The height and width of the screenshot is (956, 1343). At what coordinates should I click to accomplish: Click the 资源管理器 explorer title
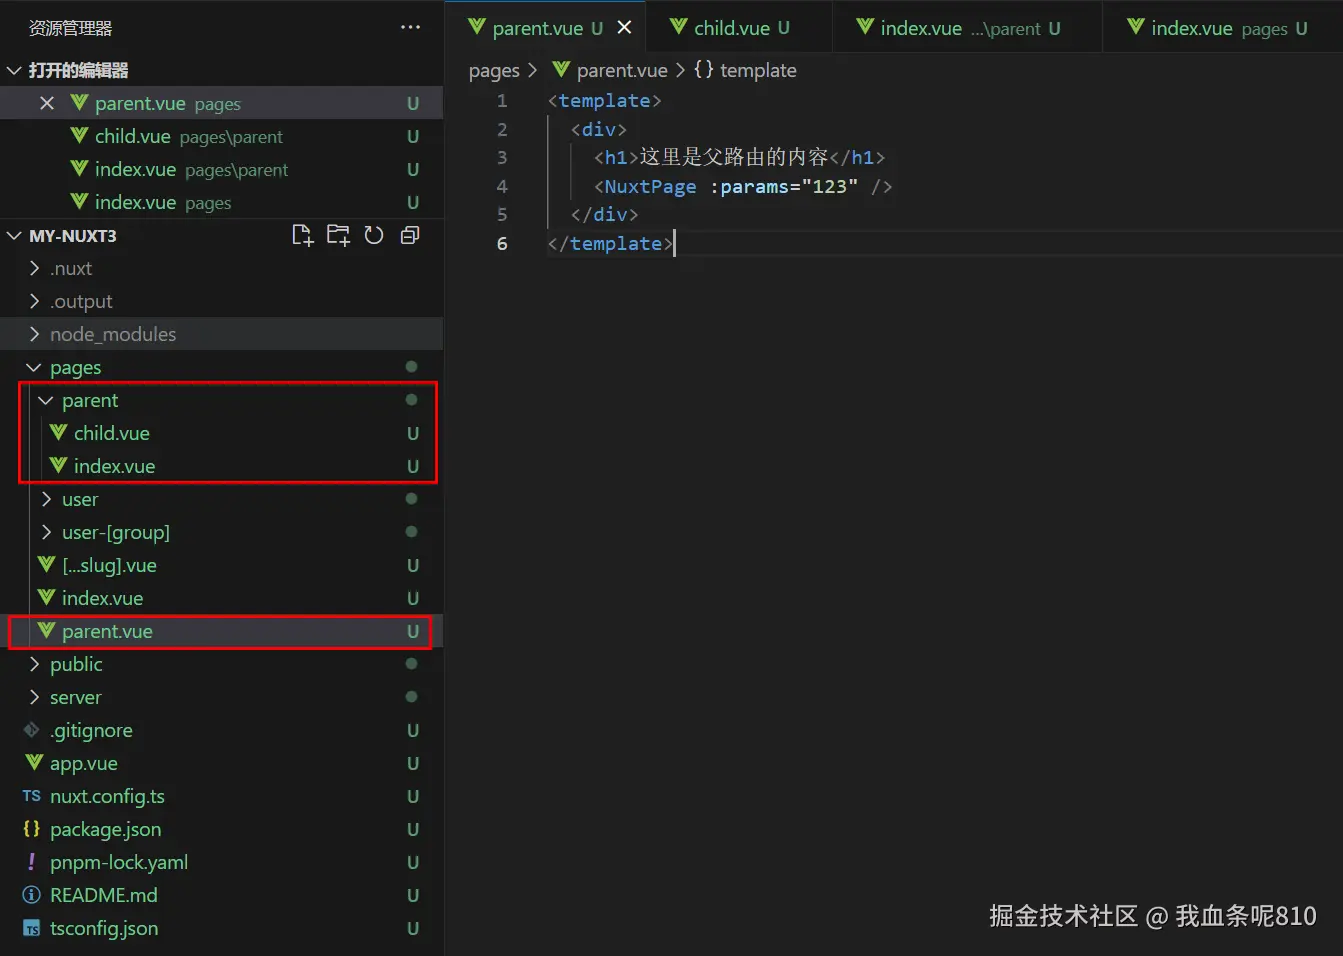coord(70,28)
